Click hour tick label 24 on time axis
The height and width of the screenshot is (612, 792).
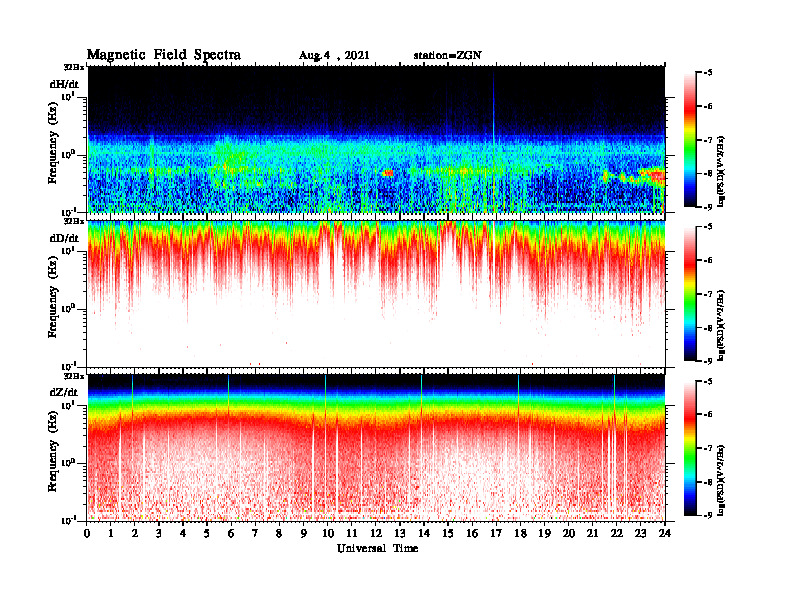pos(664,533)
